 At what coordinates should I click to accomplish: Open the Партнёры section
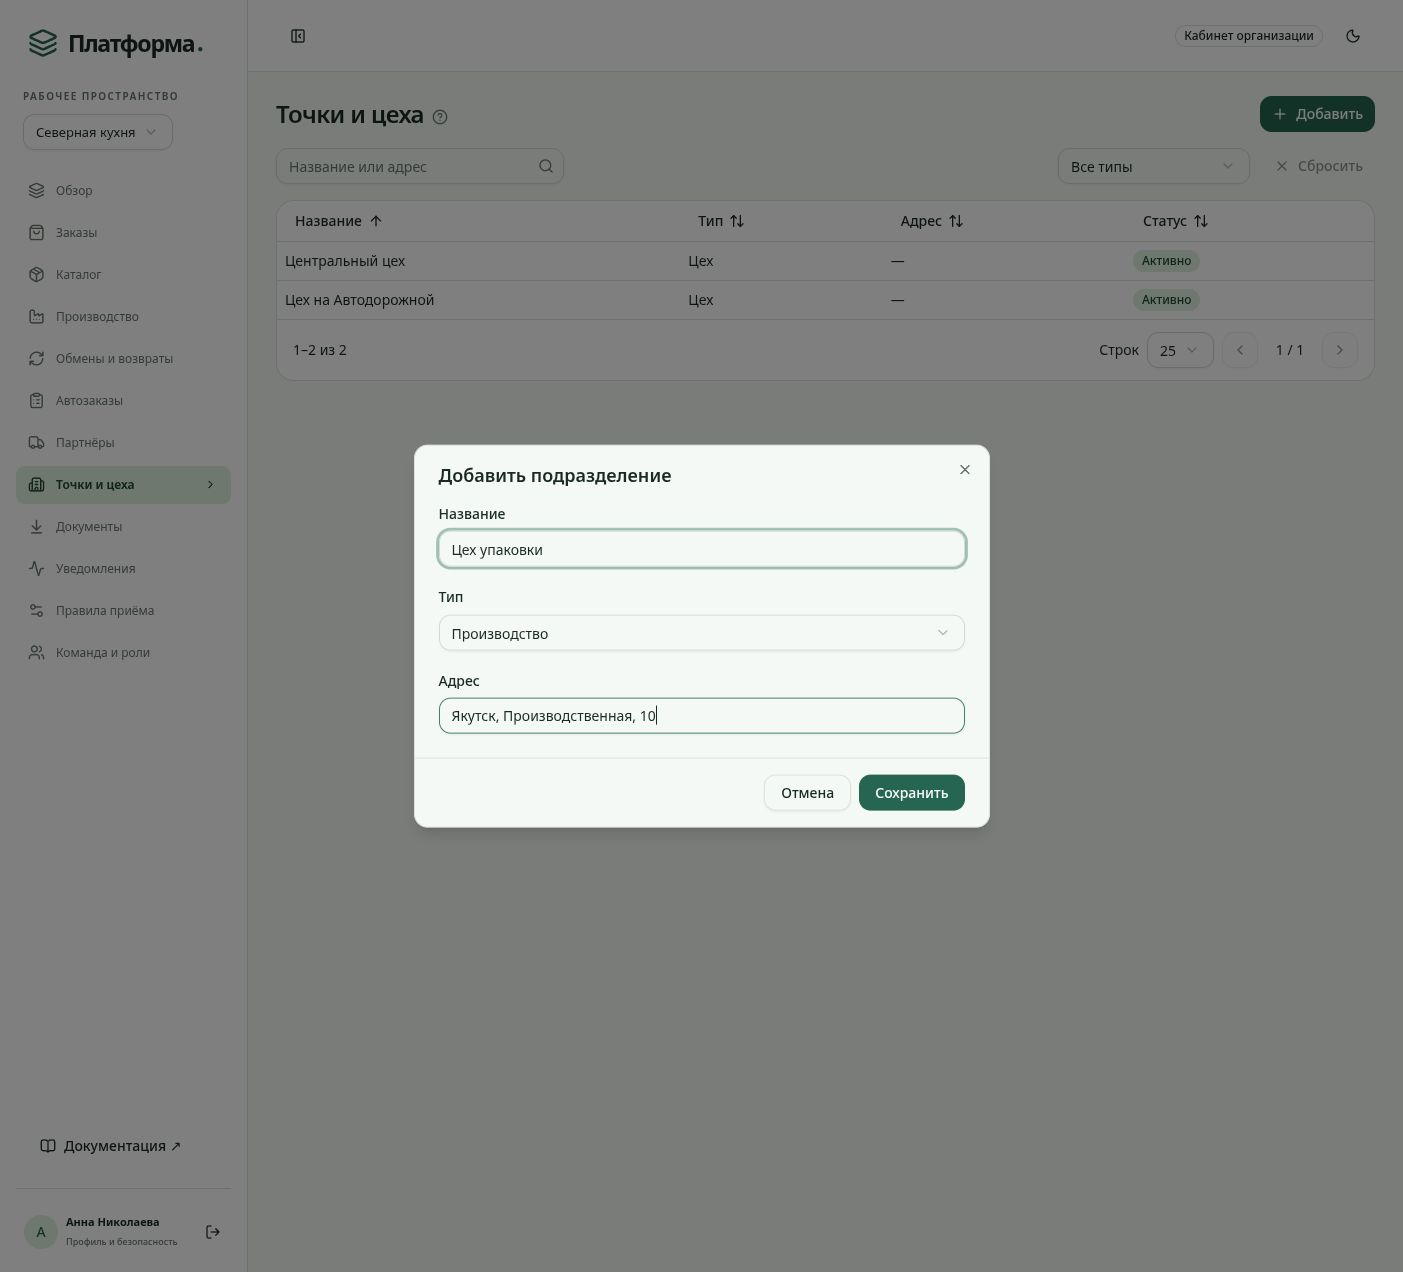point(123,442)
